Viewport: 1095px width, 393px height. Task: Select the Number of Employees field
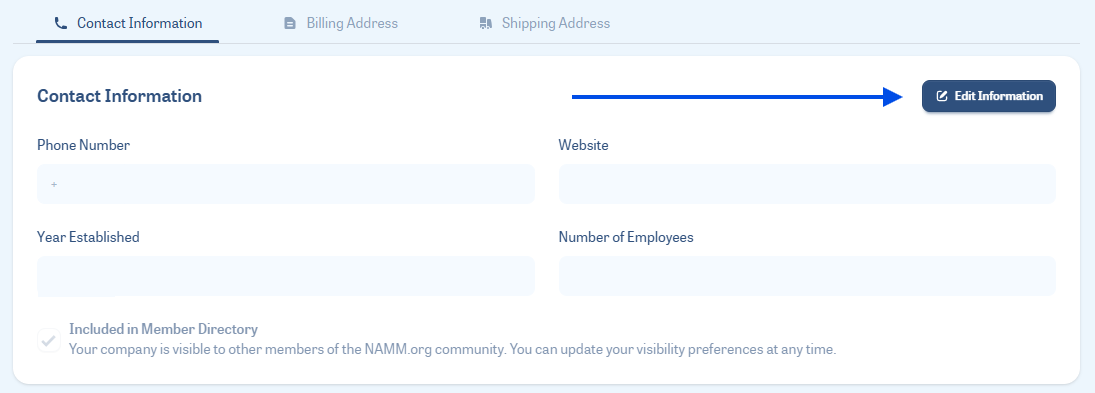(807, 276)
